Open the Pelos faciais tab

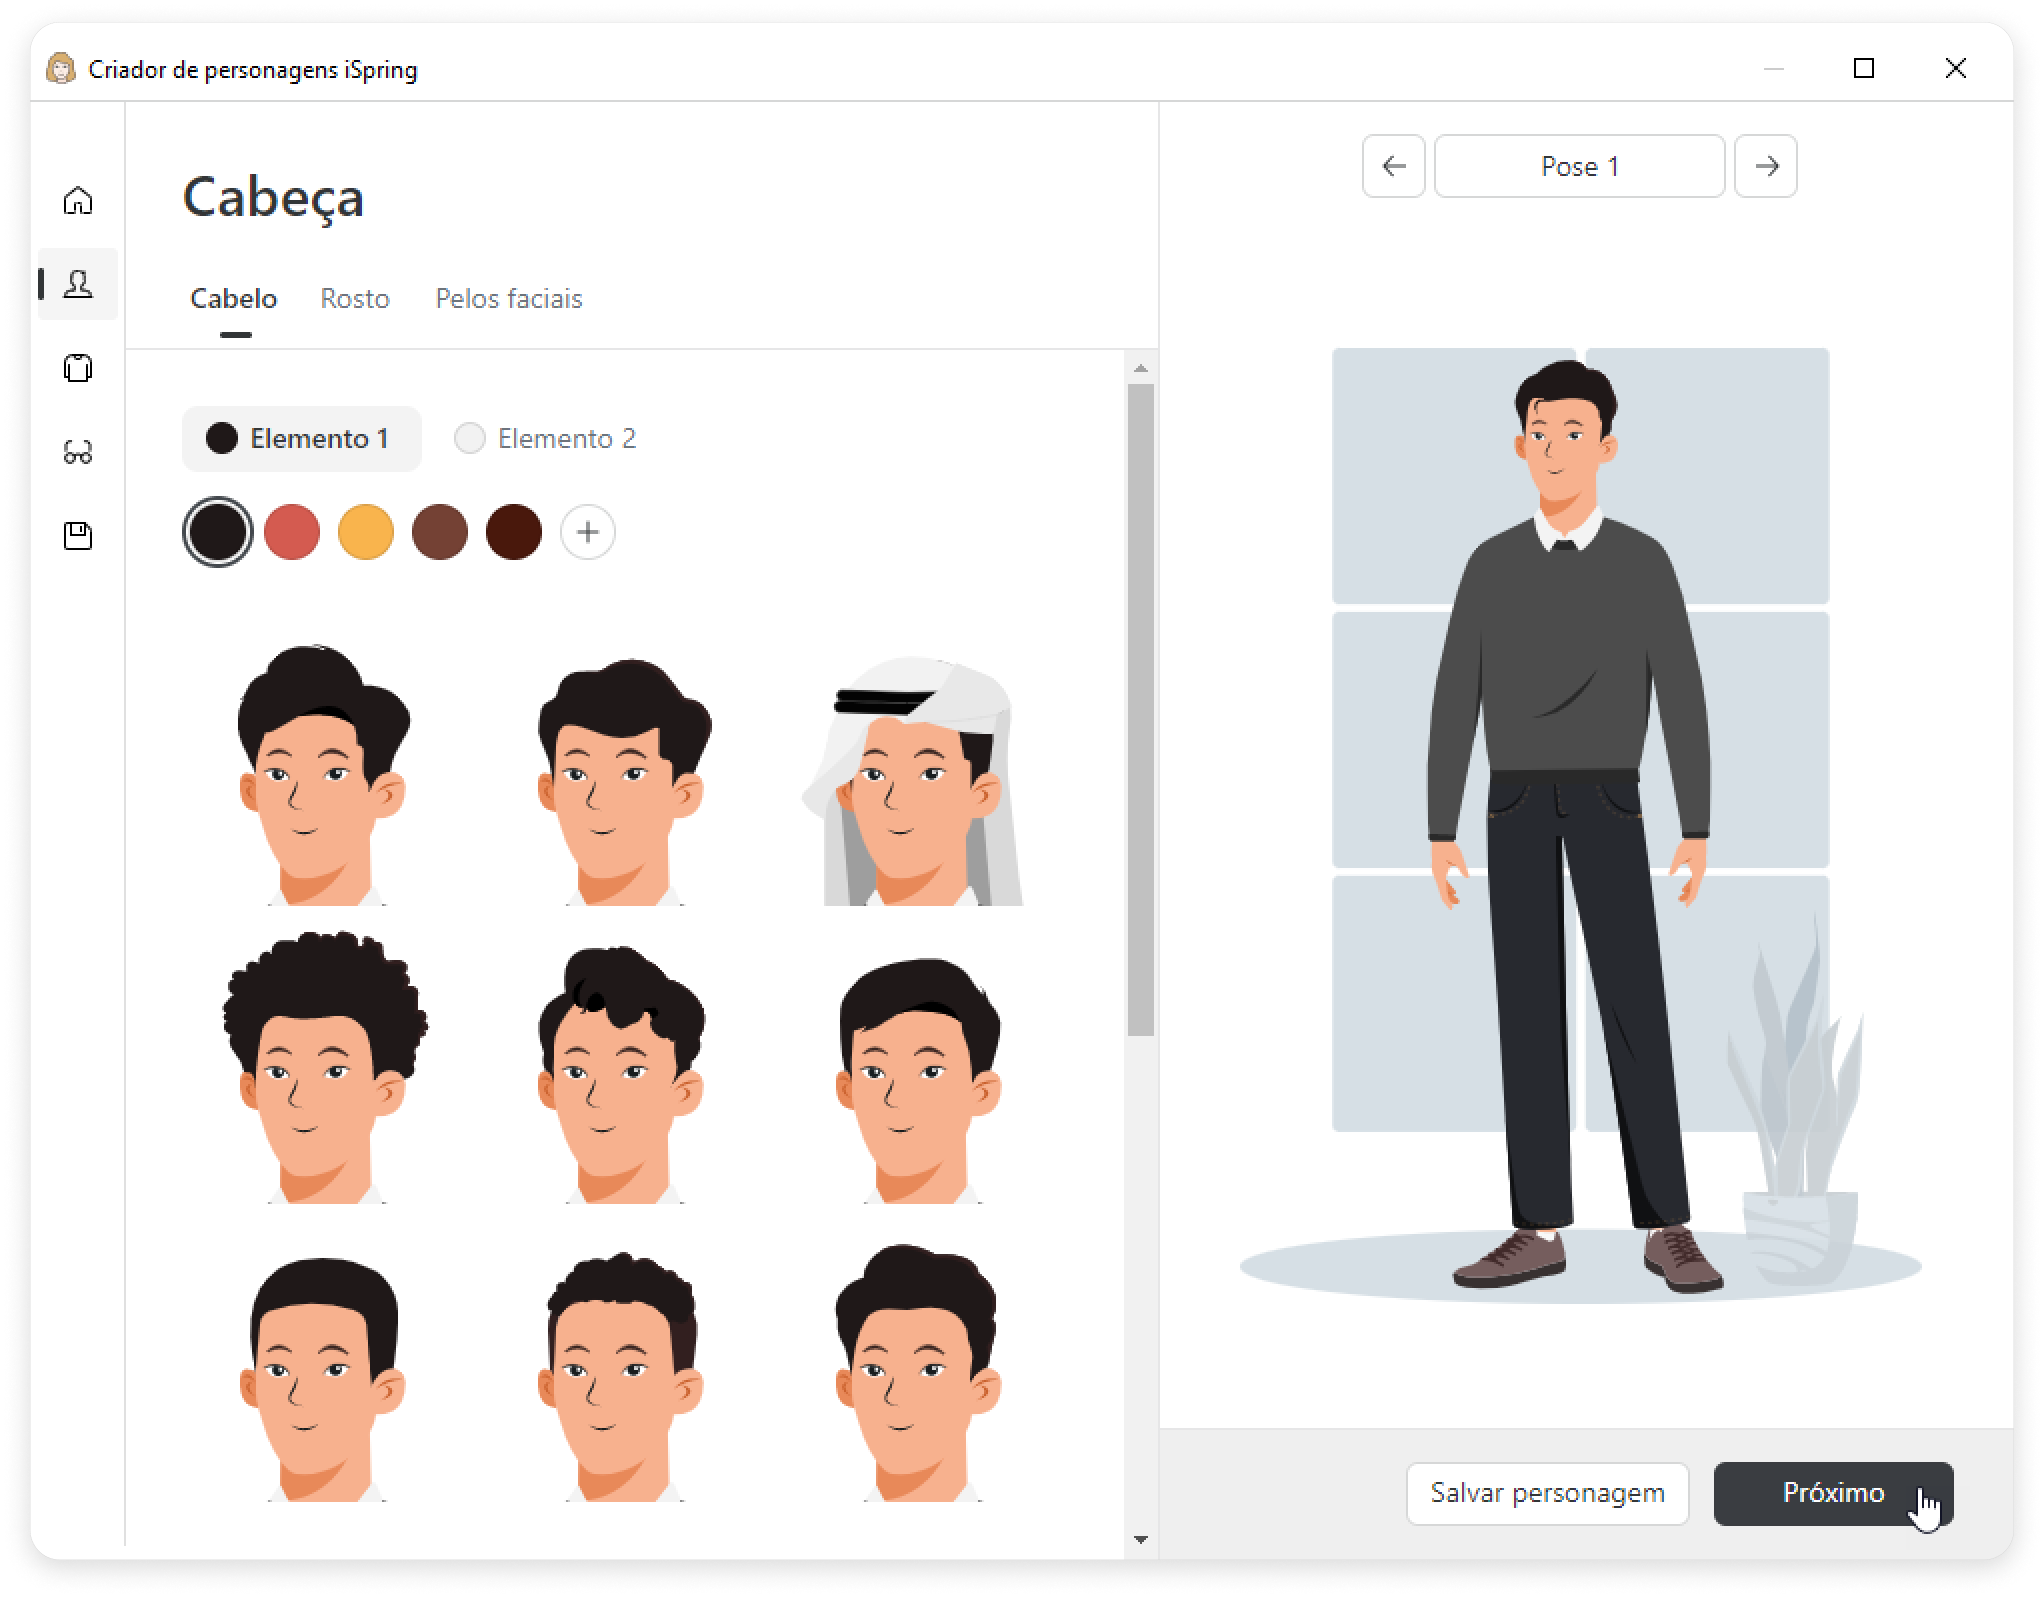point(508,299)
